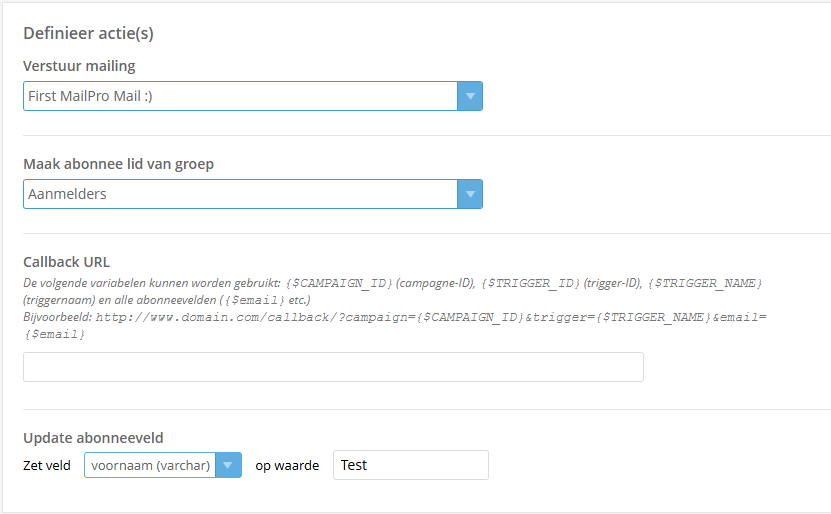Screen dimensions: 831x514
Task: Click the Definieer actie(s) heading
Action: 88,33
